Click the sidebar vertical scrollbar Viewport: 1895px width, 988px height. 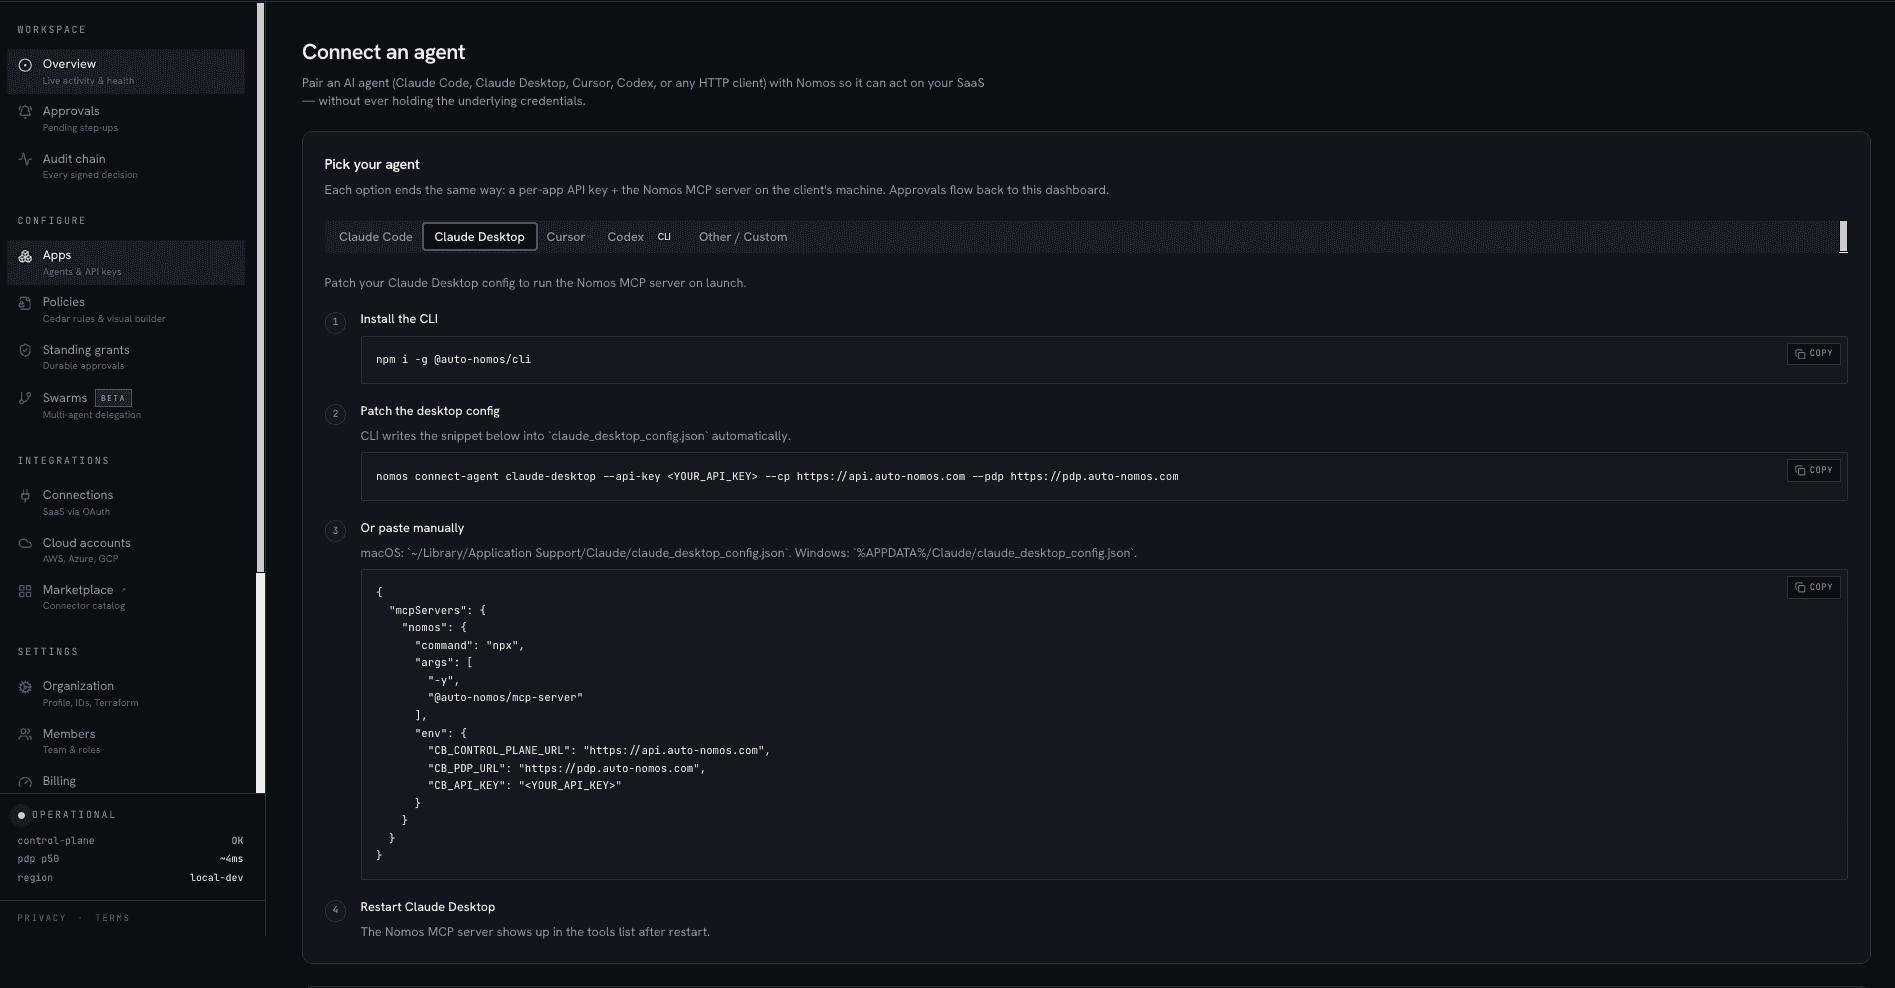(x=261, y=286)
